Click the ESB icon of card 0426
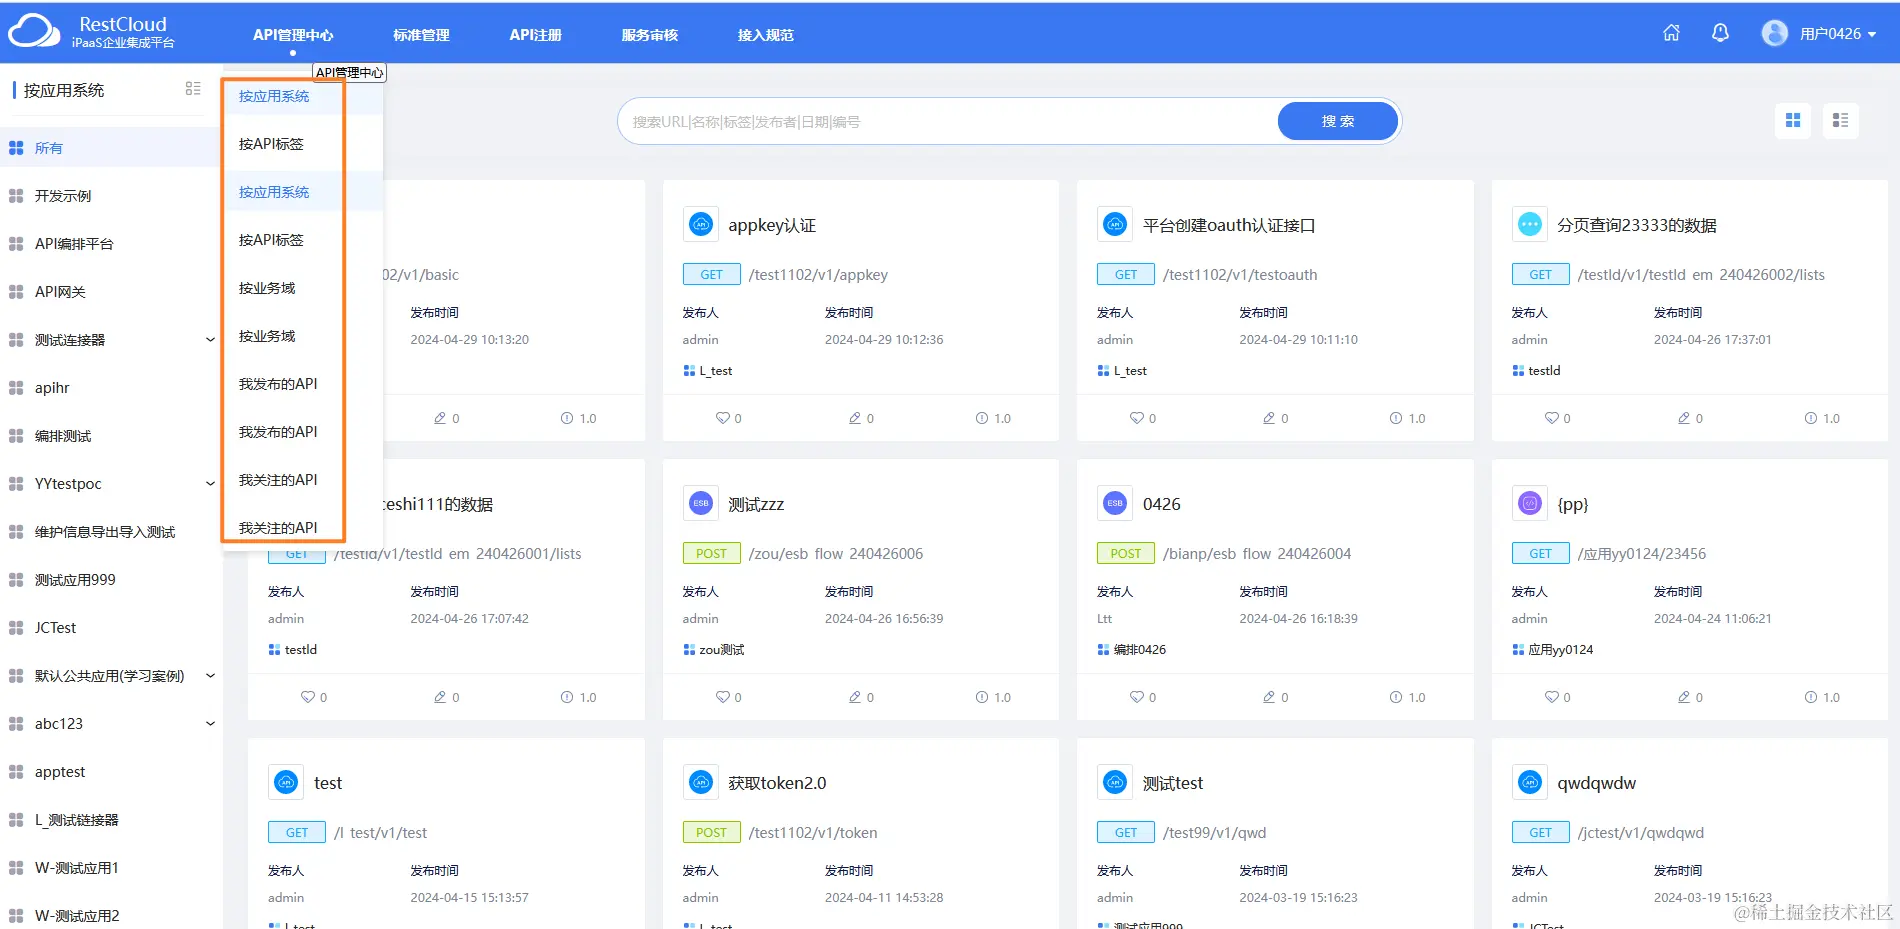Viewport: 1900px width, 929px height. (1115, 504)
